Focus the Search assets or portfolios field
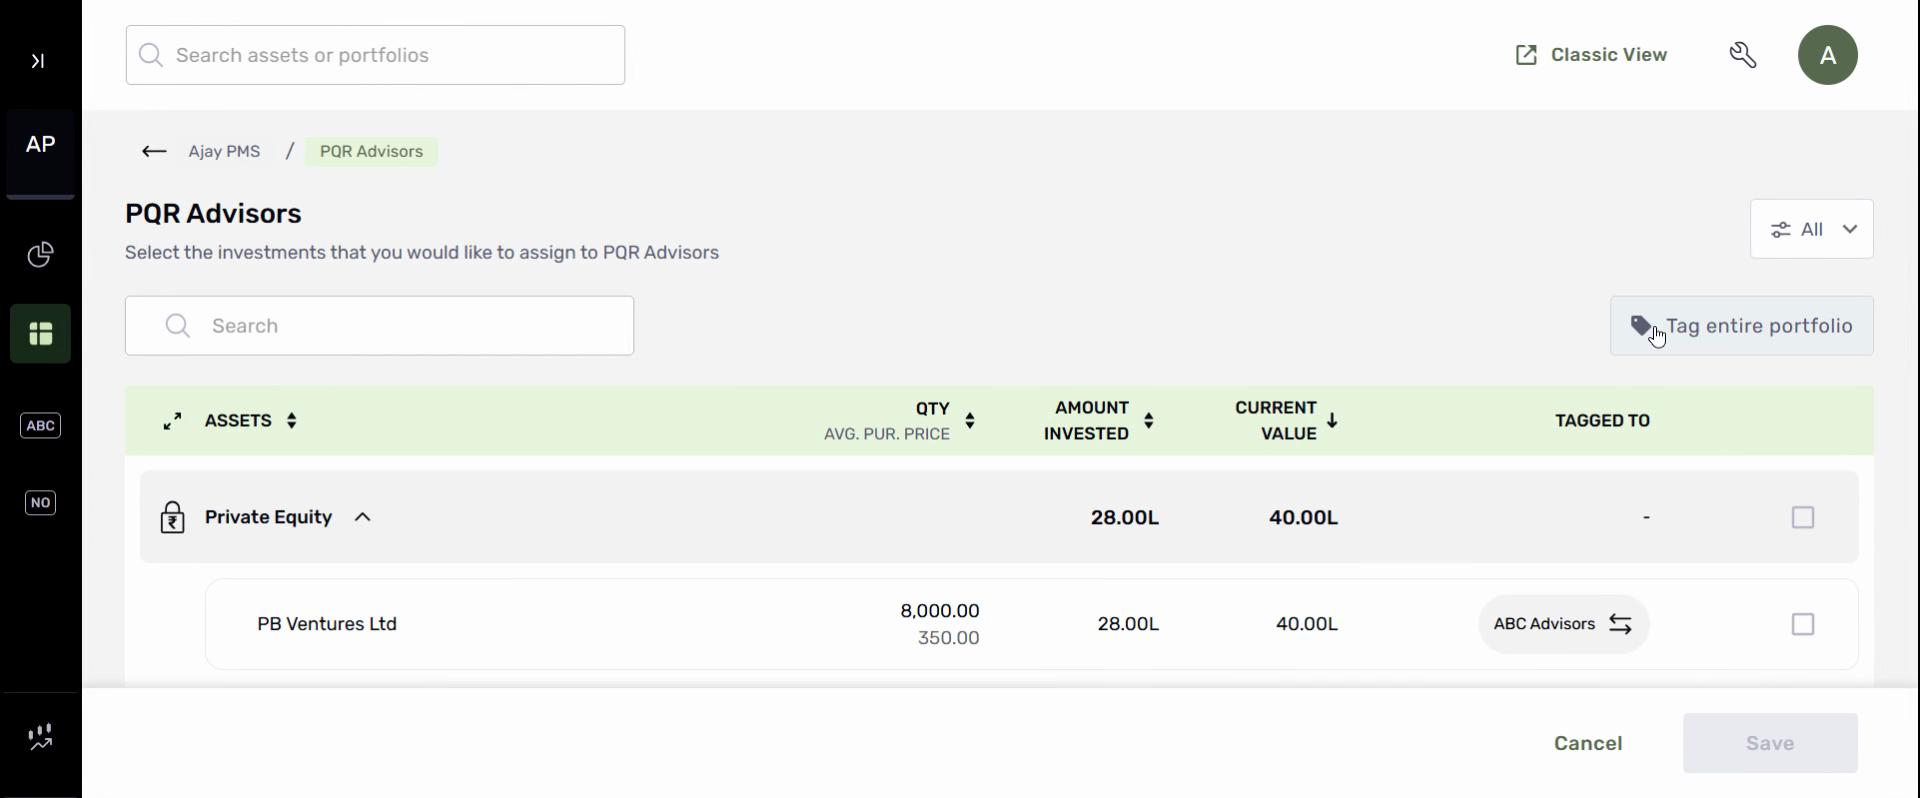 click(x=375, y=55)
